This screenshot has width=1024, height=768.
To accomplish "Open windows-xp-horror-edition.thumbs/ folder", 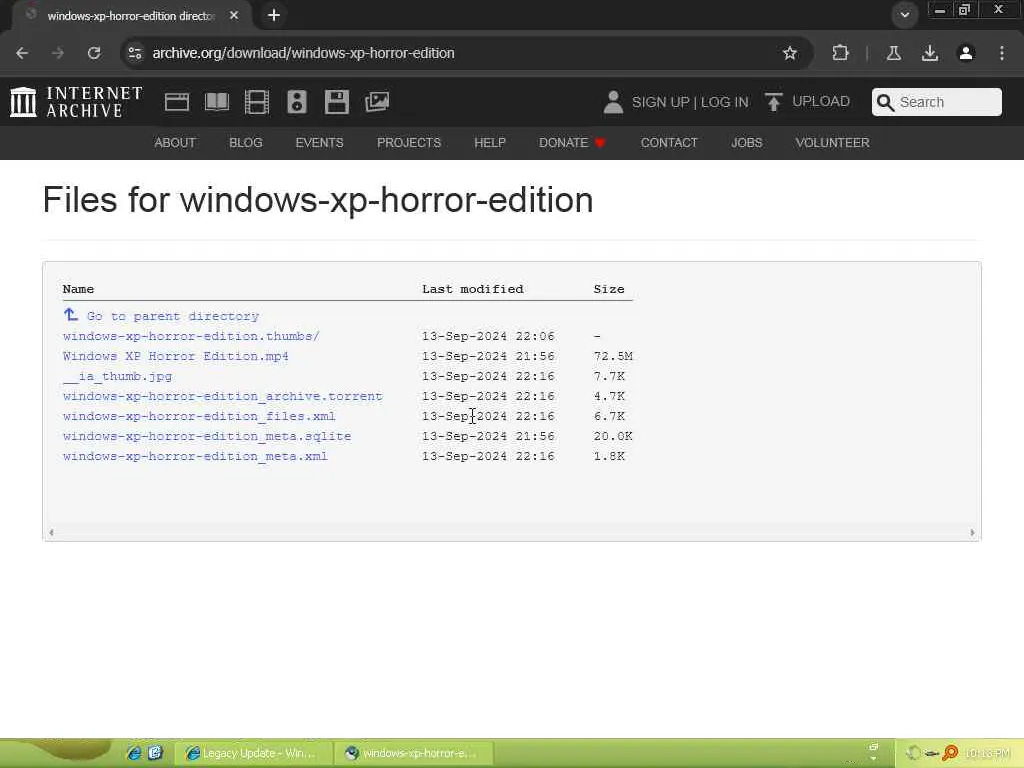I will click(191, 336).
